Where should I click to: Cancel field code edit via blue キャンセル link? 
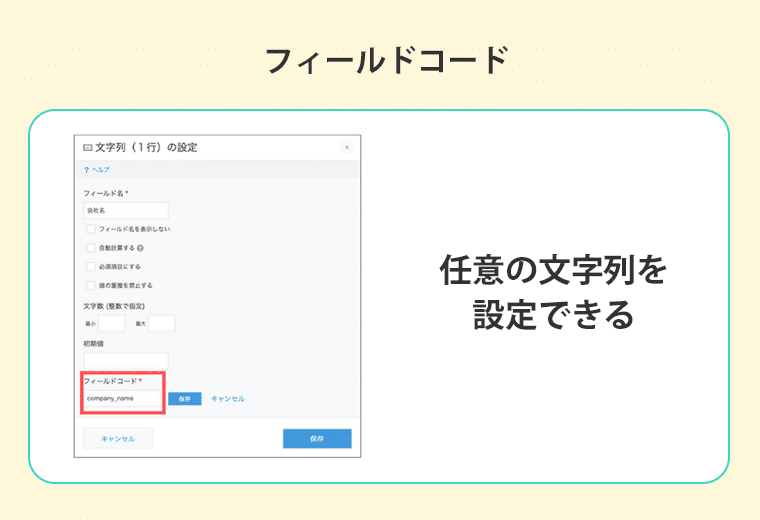click(228, 399)
